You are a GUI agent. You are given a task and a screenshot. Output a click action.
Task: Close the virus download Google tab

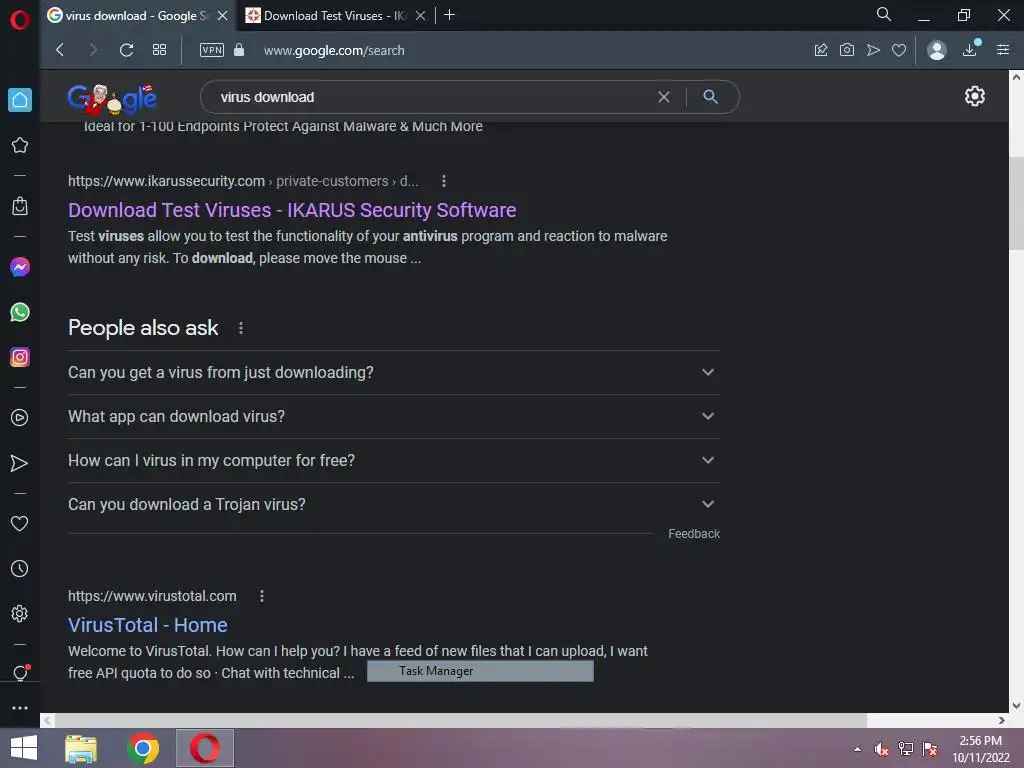(x=223, y=16)
